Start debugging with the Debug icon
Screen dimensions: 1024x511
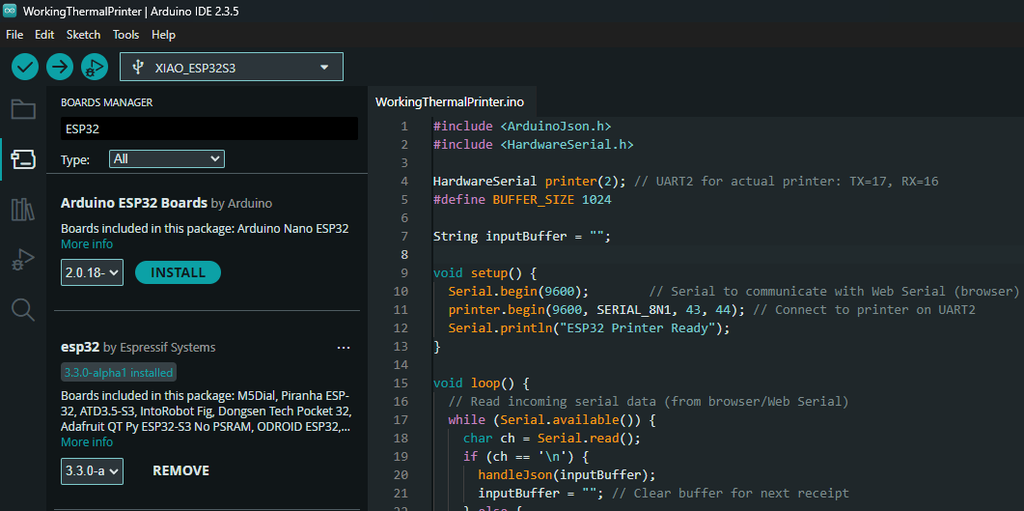(x=93, y=67)
